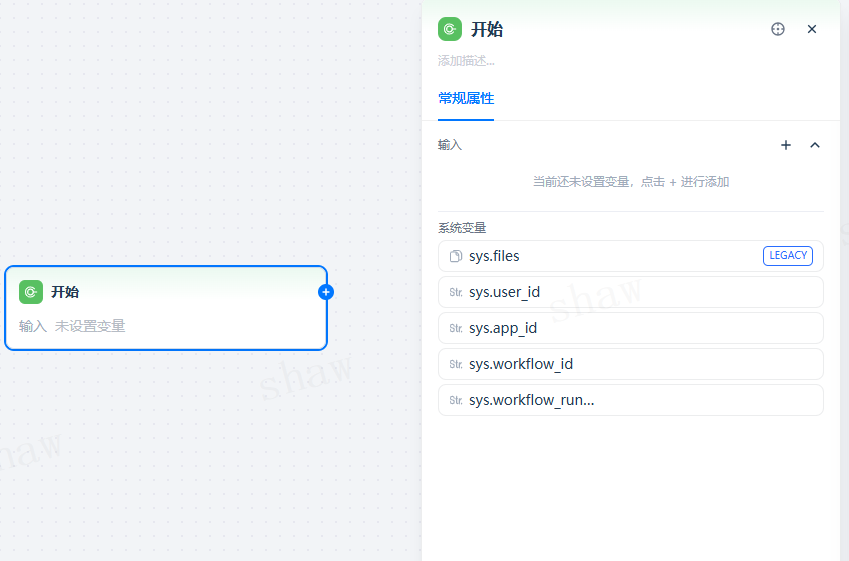Select the sys.workflow_run... variable row
849x561 pixels.
tap(630, 400)
